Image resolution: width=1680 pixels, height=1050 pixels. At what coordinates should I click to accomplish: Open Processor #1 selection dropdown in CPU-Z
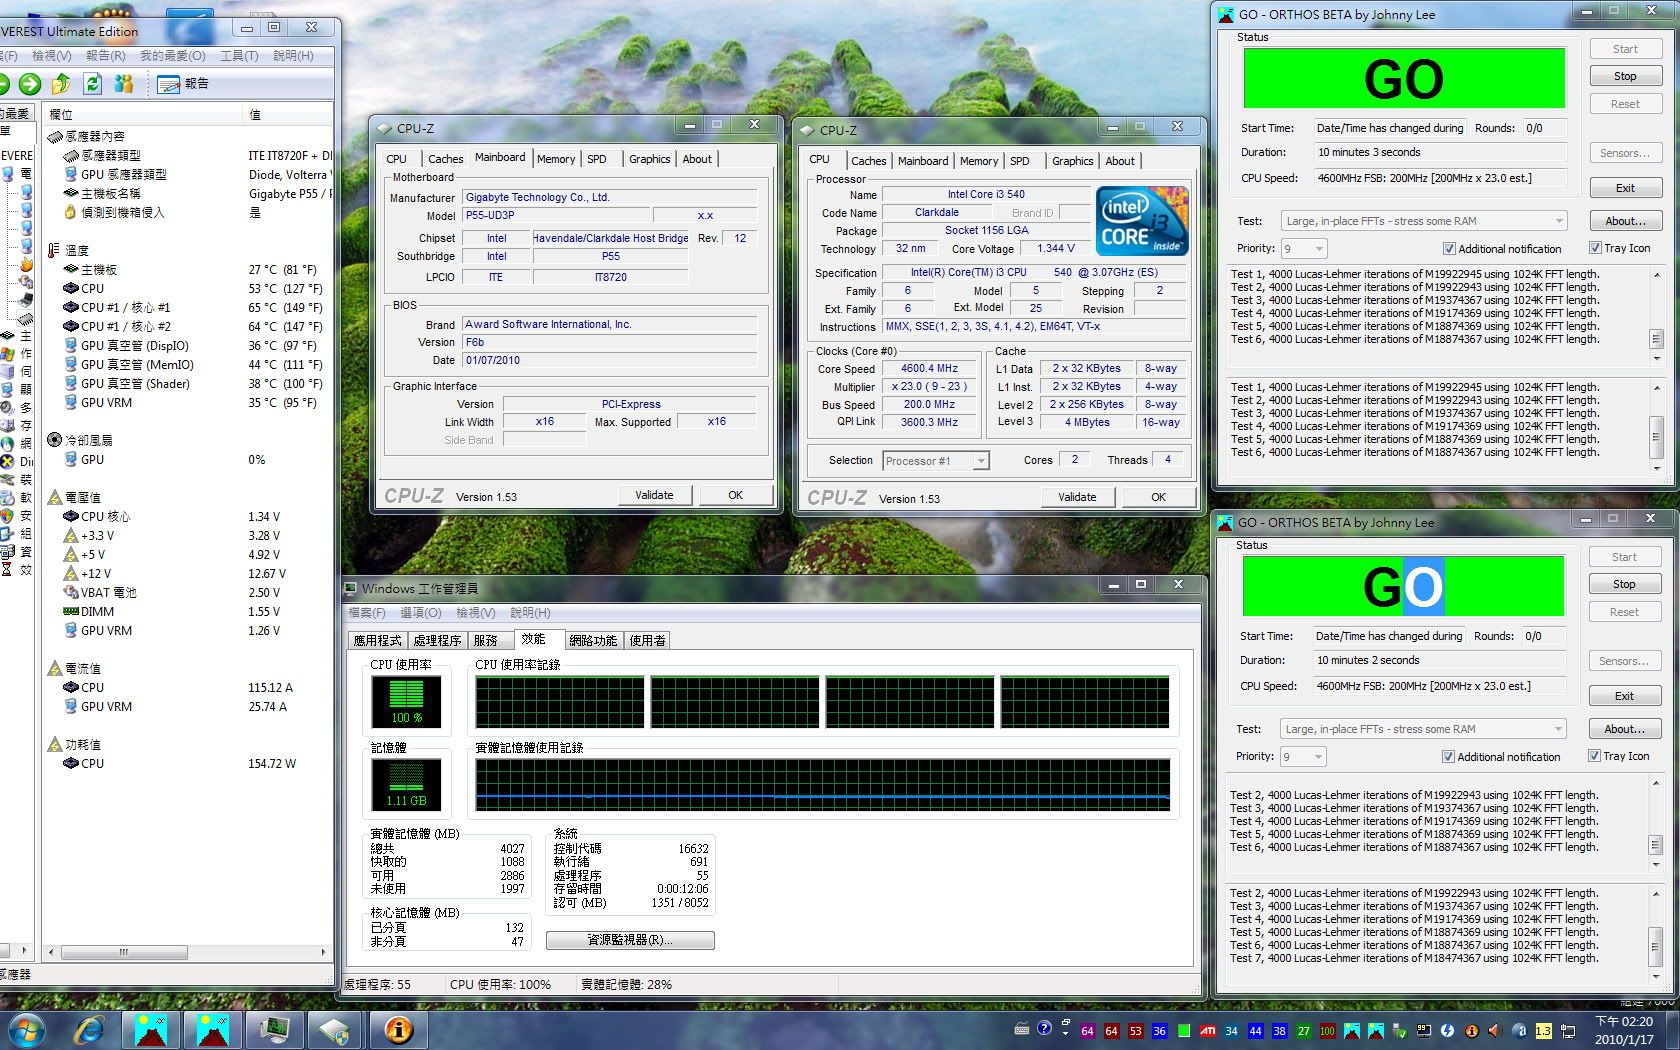click(x=936, y=461)
